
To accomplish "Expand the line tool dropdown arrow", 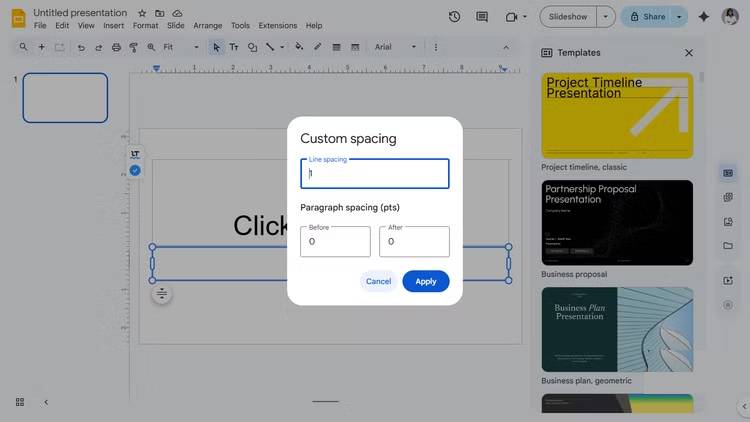I will (282, 47).
